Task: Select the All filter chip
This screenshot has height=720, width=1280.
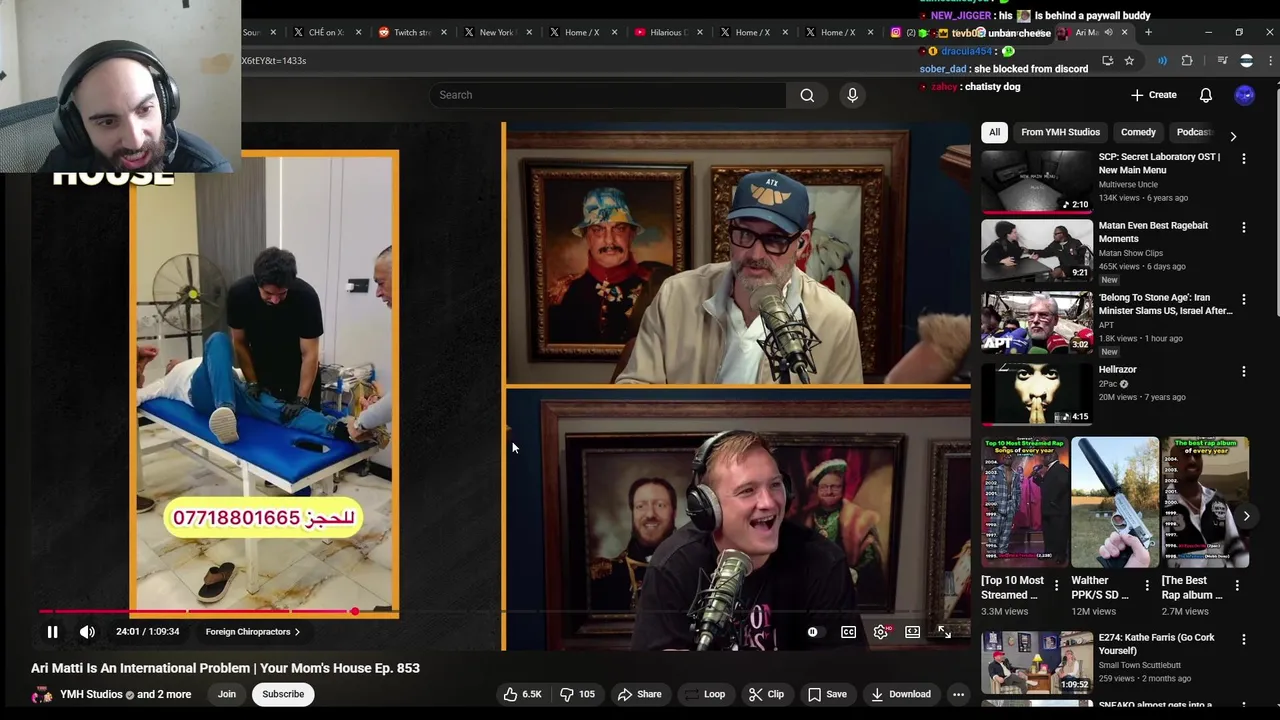Action: point(994,132)
